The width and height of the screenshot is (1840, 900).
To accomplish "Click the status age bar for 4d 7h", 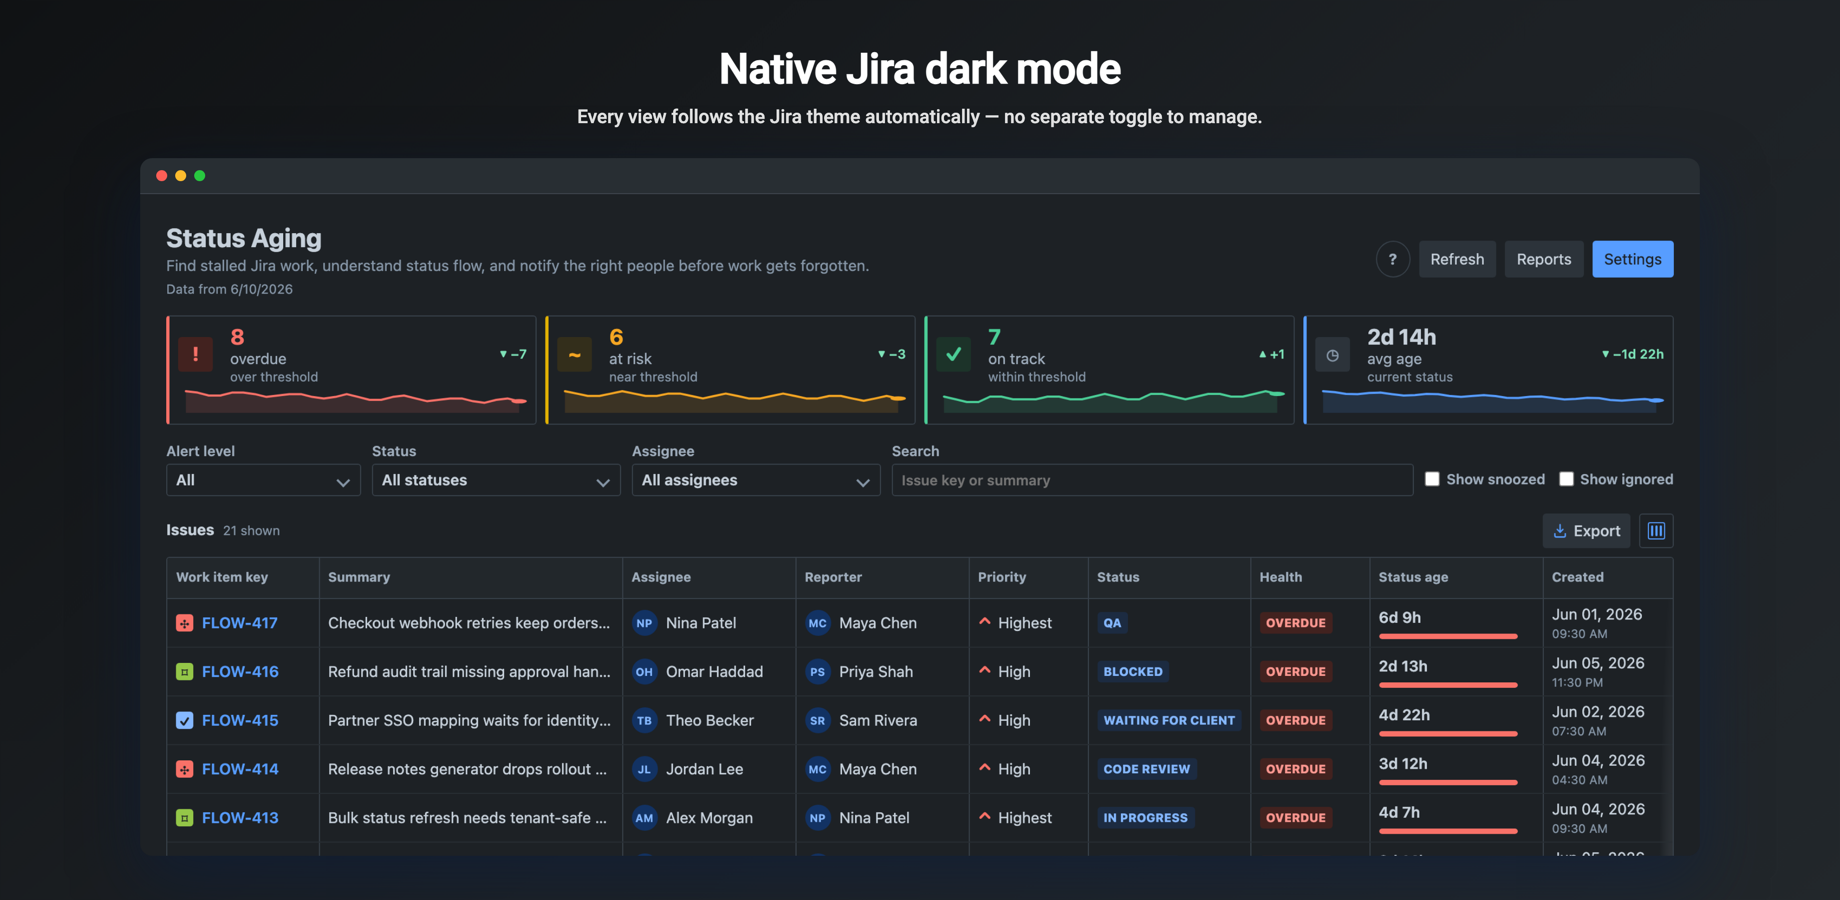I will coord(1448,831).
